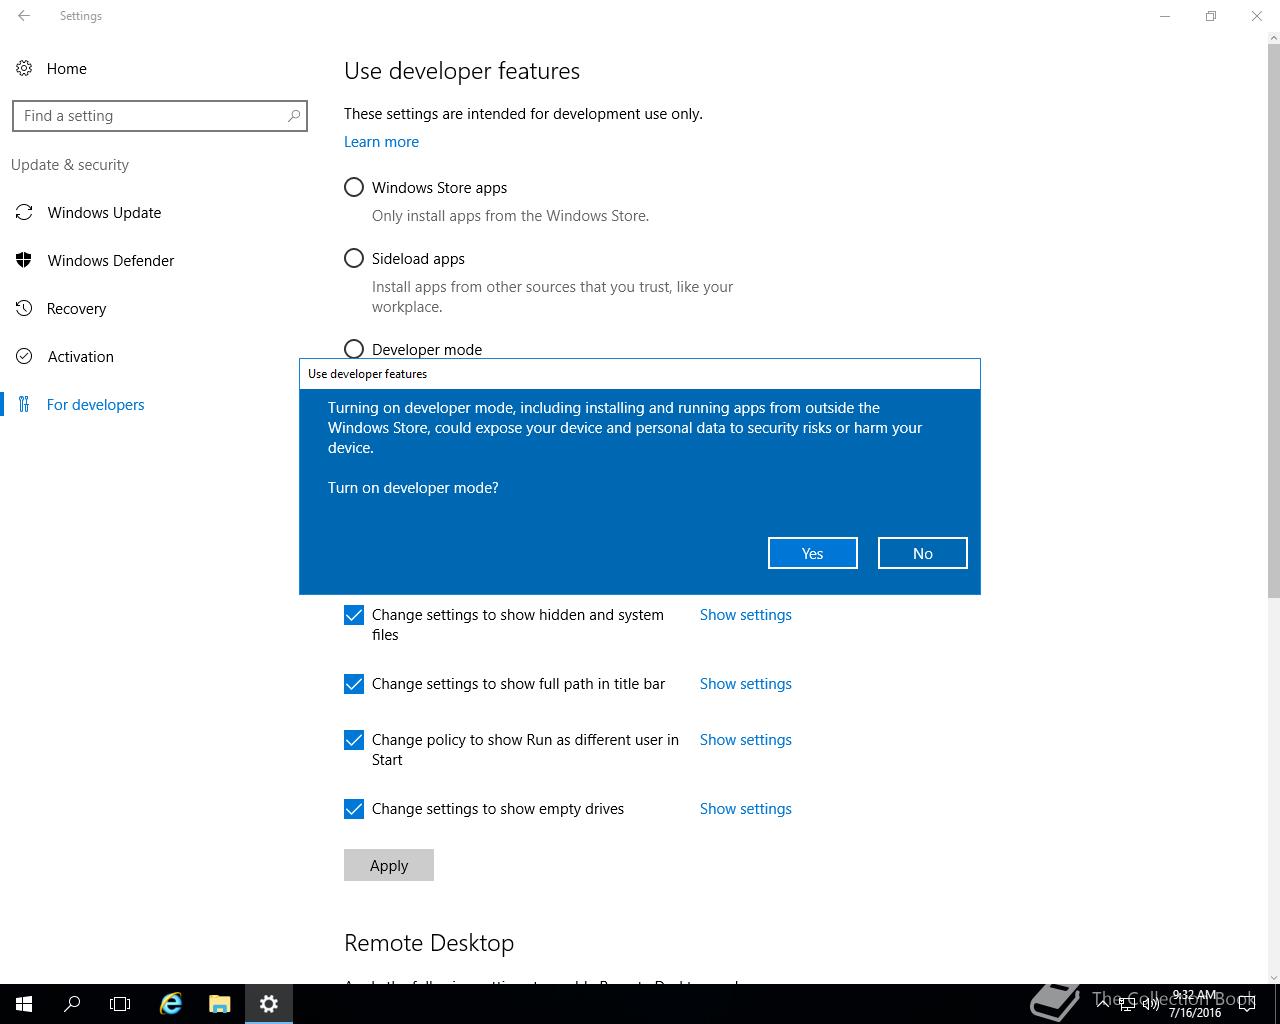The height and width of the screenshot is (1024, 1280).
Task: Click the search magnifier in Find a setting
Action: click(293, 116)
